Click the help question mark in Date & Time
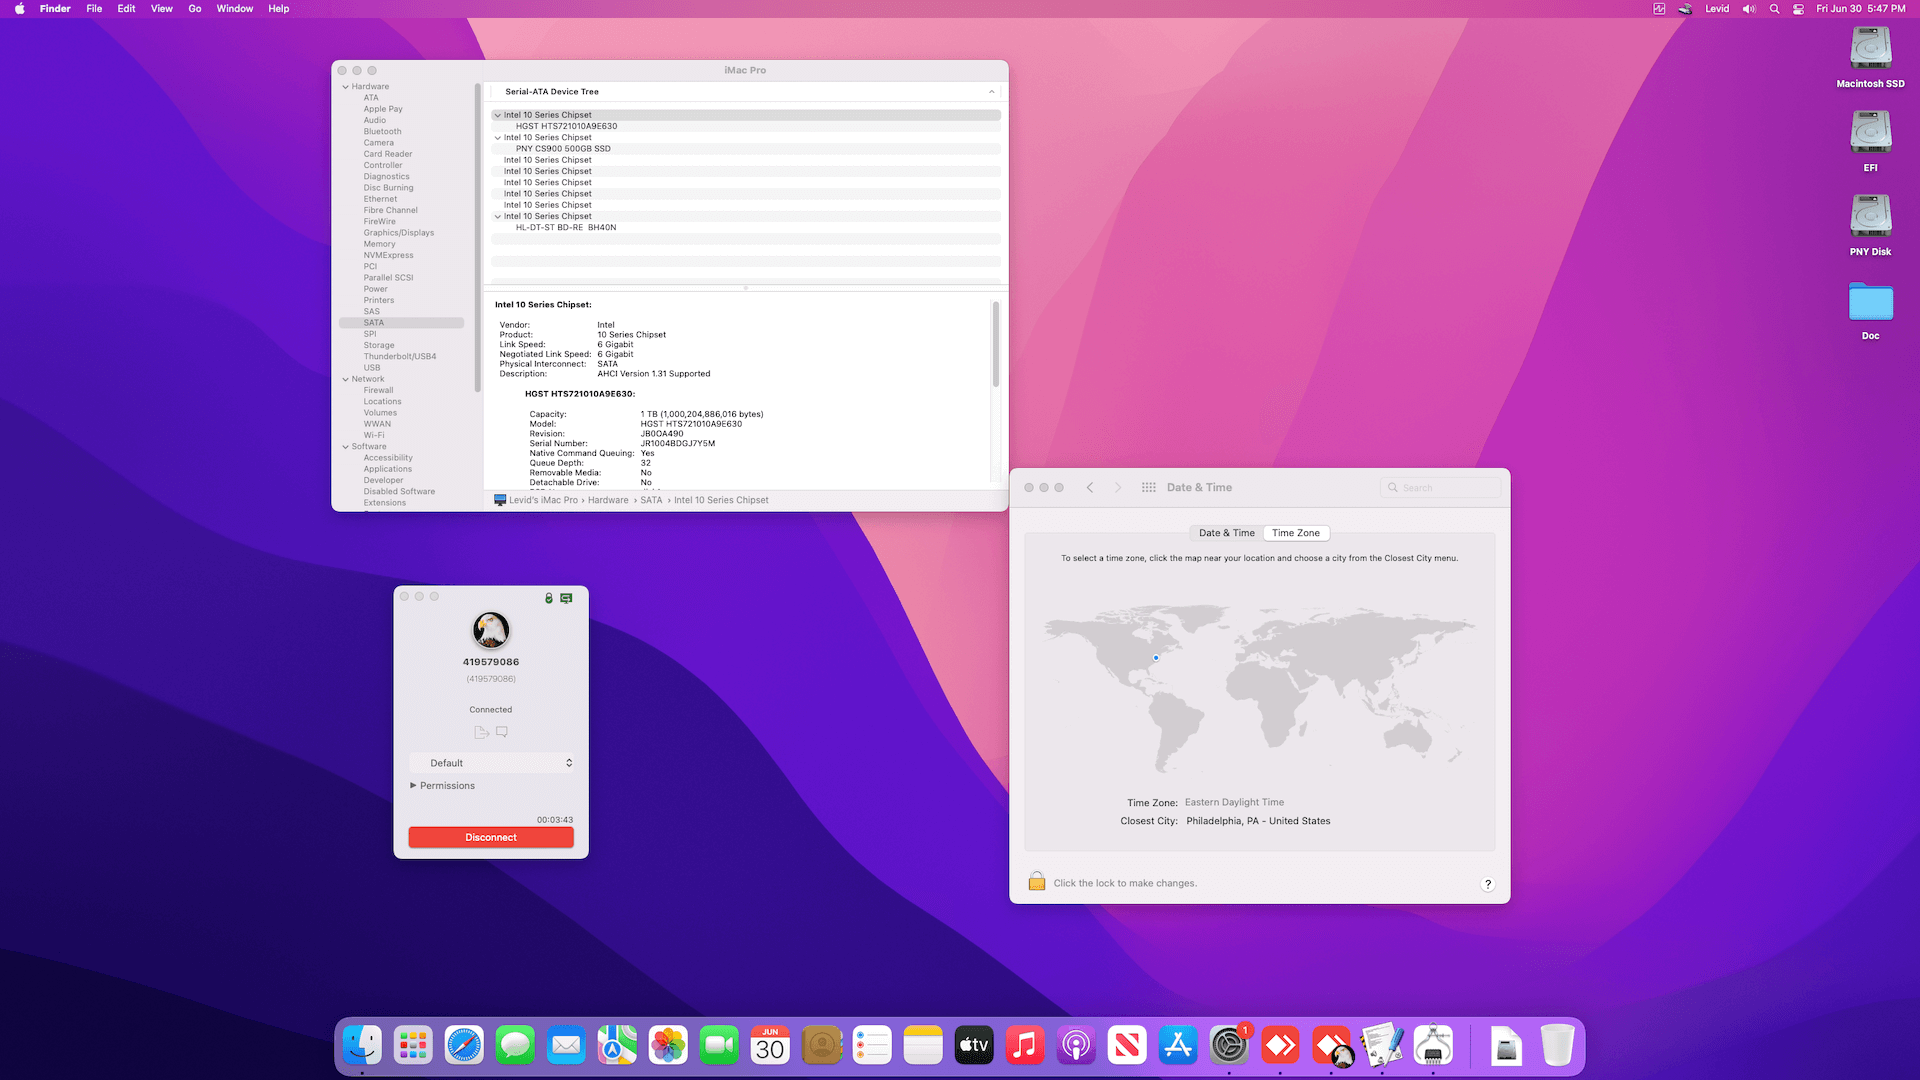This screenshot has height=1080, width=1920. pyautogui.click(x=1488, y=884)
